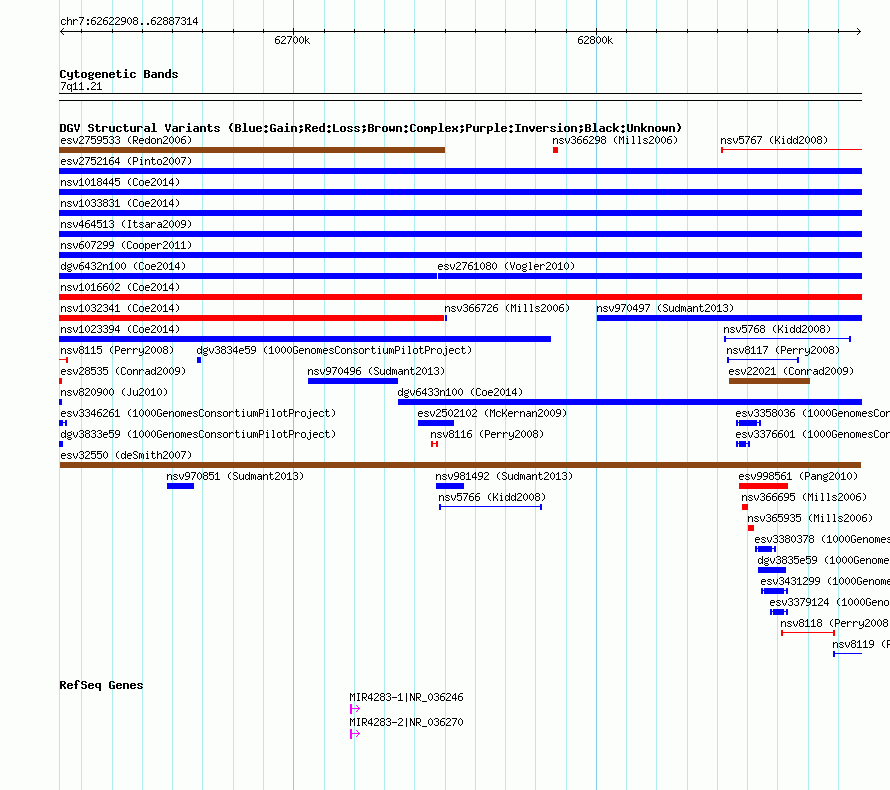Select the MIR4283-2 gene arrow glyph
Screen dimensions: 890x790
click(x=355, y=734)
